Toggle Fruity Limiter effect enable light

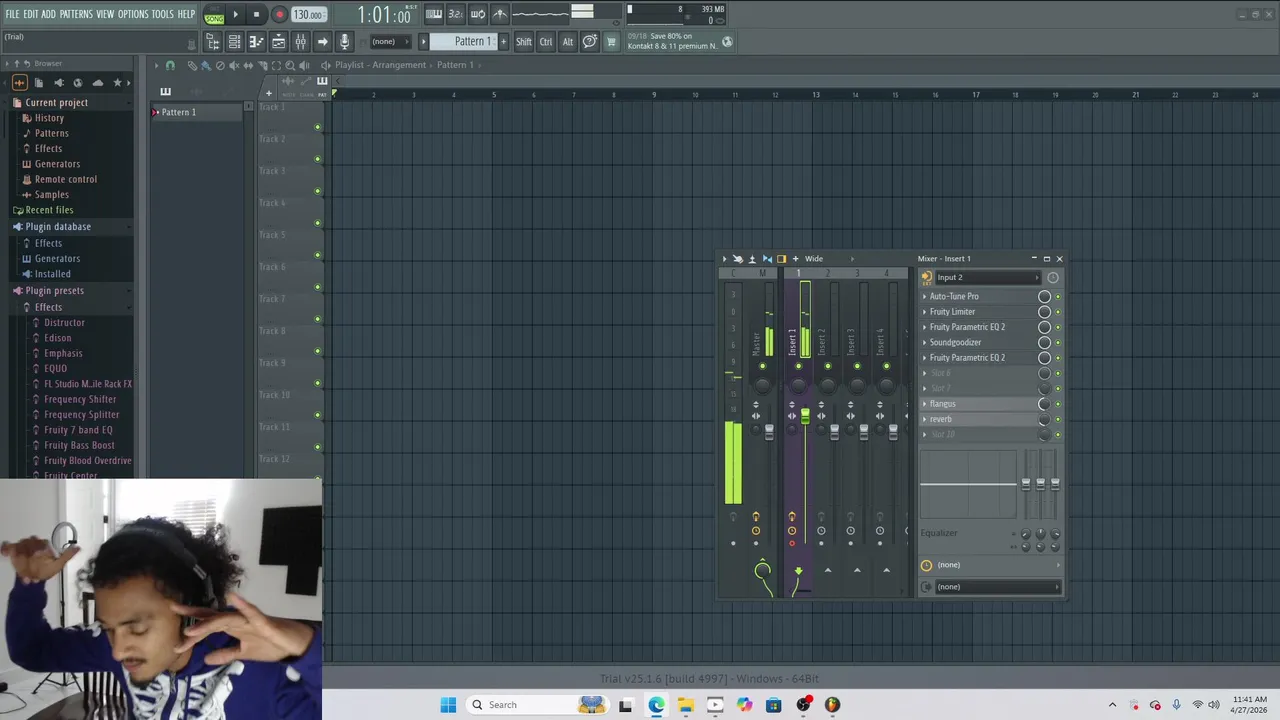(x=1057, y=312)
